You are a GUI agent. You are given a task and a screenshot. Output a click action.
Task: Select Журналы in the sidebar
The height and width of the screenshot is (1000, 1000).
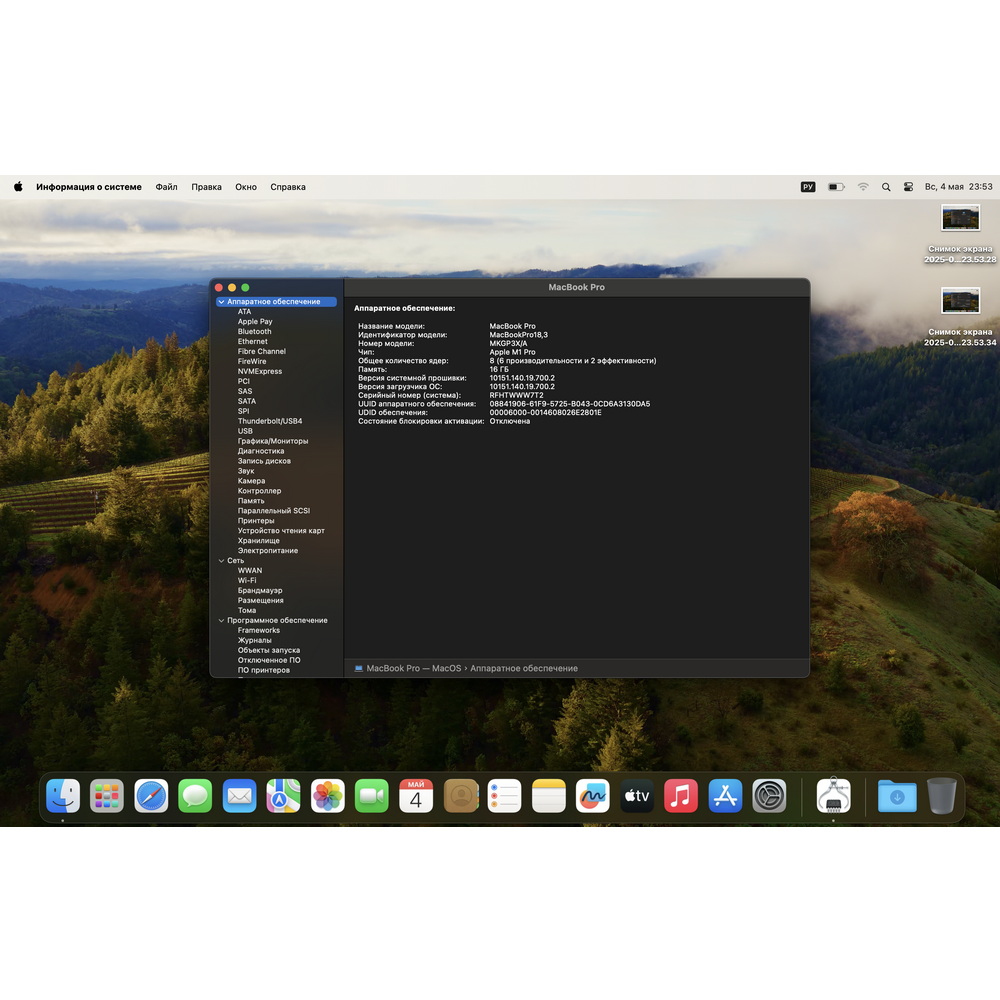254,640
